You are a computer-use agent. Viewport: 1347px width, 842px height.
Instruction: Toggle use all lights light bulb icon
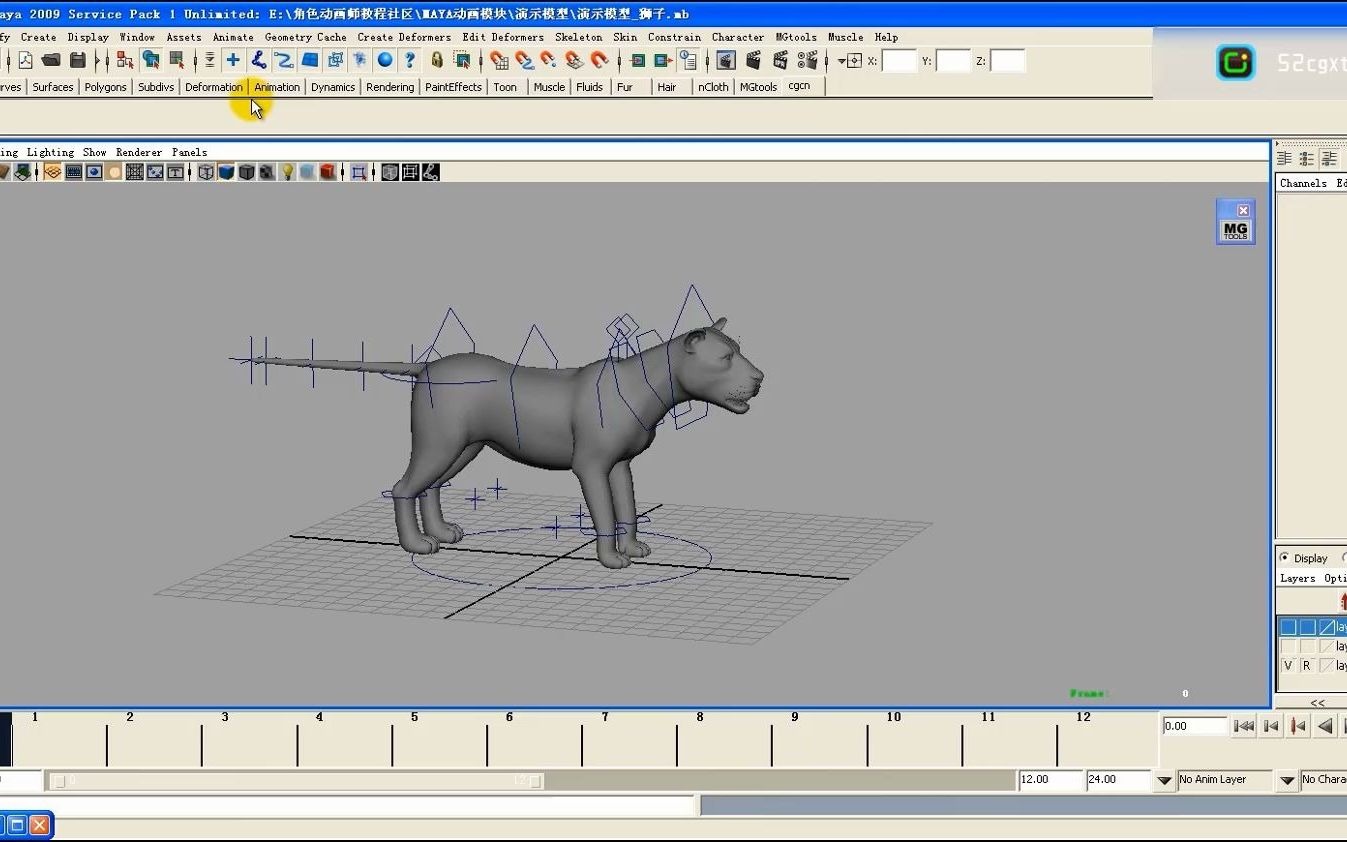287,172
